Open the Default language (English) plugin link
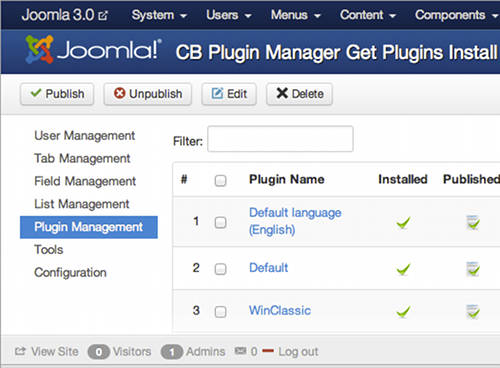Screen dimensions: 500x368 tap(295, 221)
